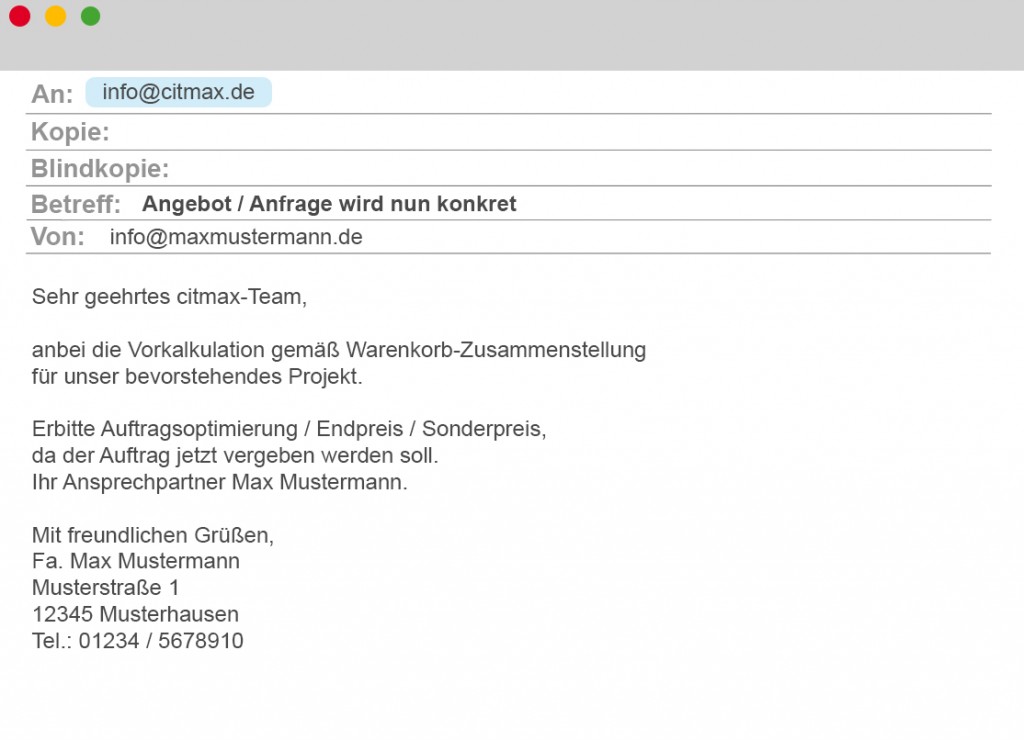The width and height of the screenshot is (1024, 740).
Task: Focus the Kopie (CC) field
Action: pos(550,132)
